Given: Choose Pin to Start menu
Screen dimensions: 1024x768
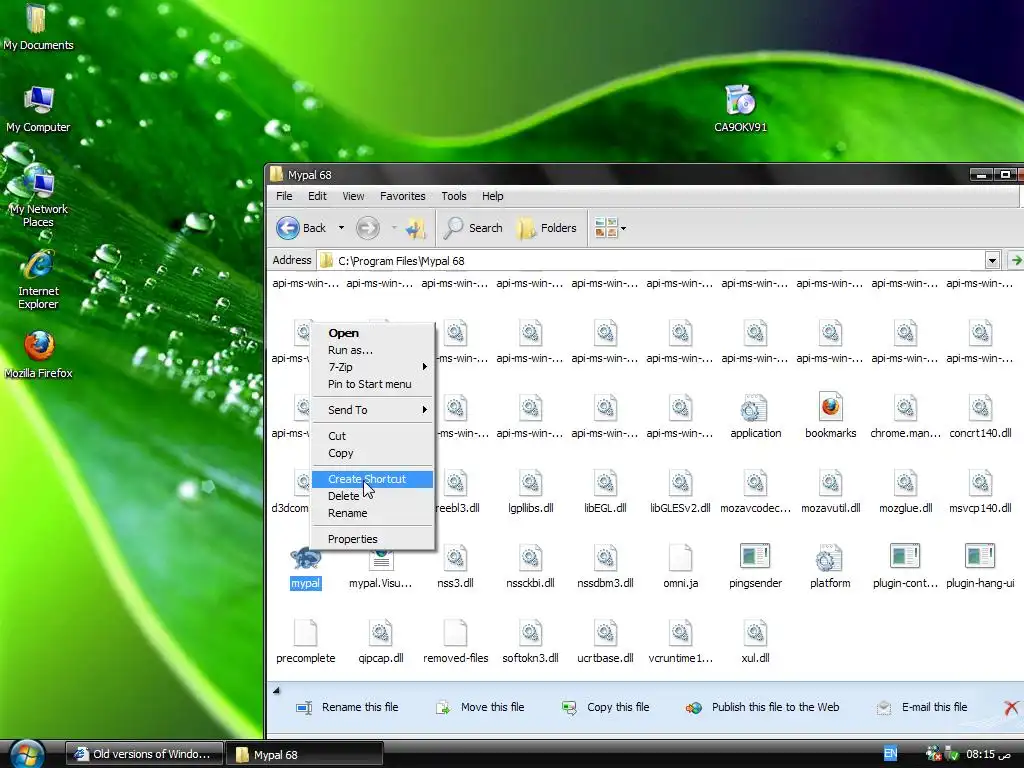Looking at the screenshot, I should [x=372, y=384].
